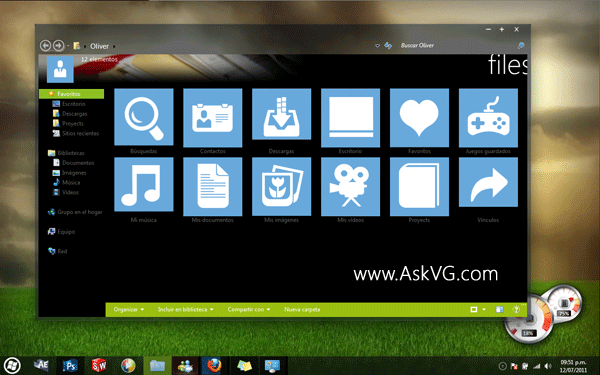Screen dimensions: 600x375
Task: Launch After Effects from the taskbar
Action: click(x=41, y=366)
